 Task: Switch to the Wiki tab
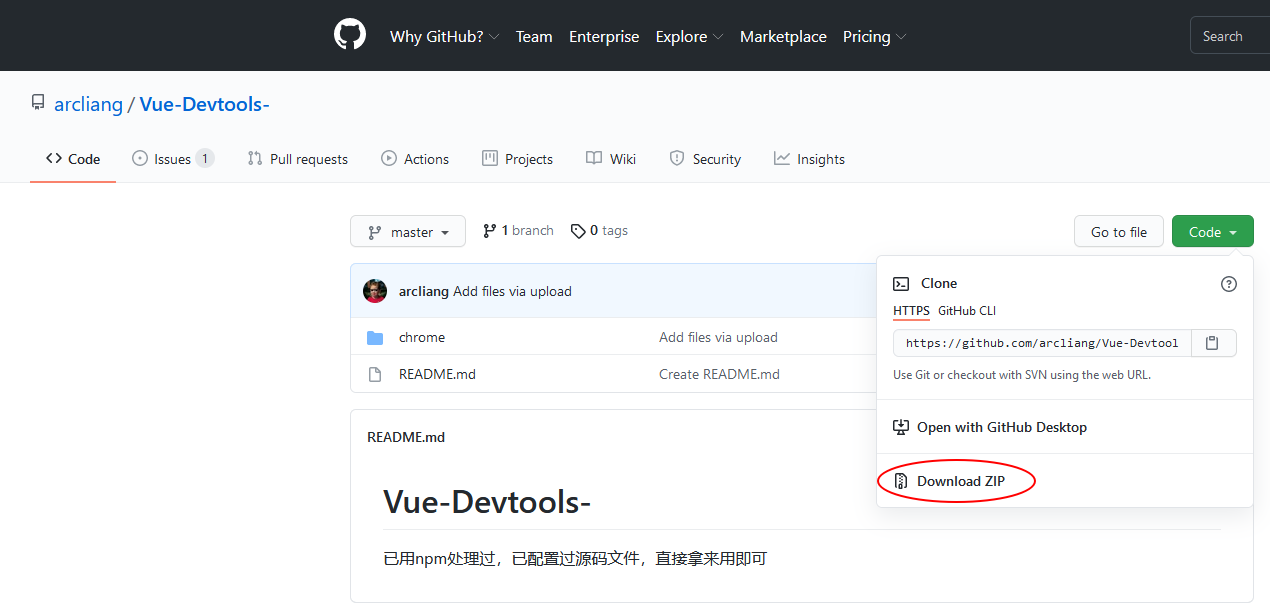click(611, 159)
